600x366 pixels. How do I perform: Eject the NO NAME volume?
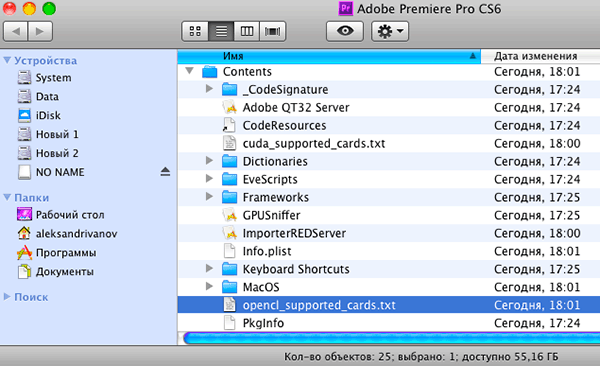pyautogui.click(x=165, y=172)
